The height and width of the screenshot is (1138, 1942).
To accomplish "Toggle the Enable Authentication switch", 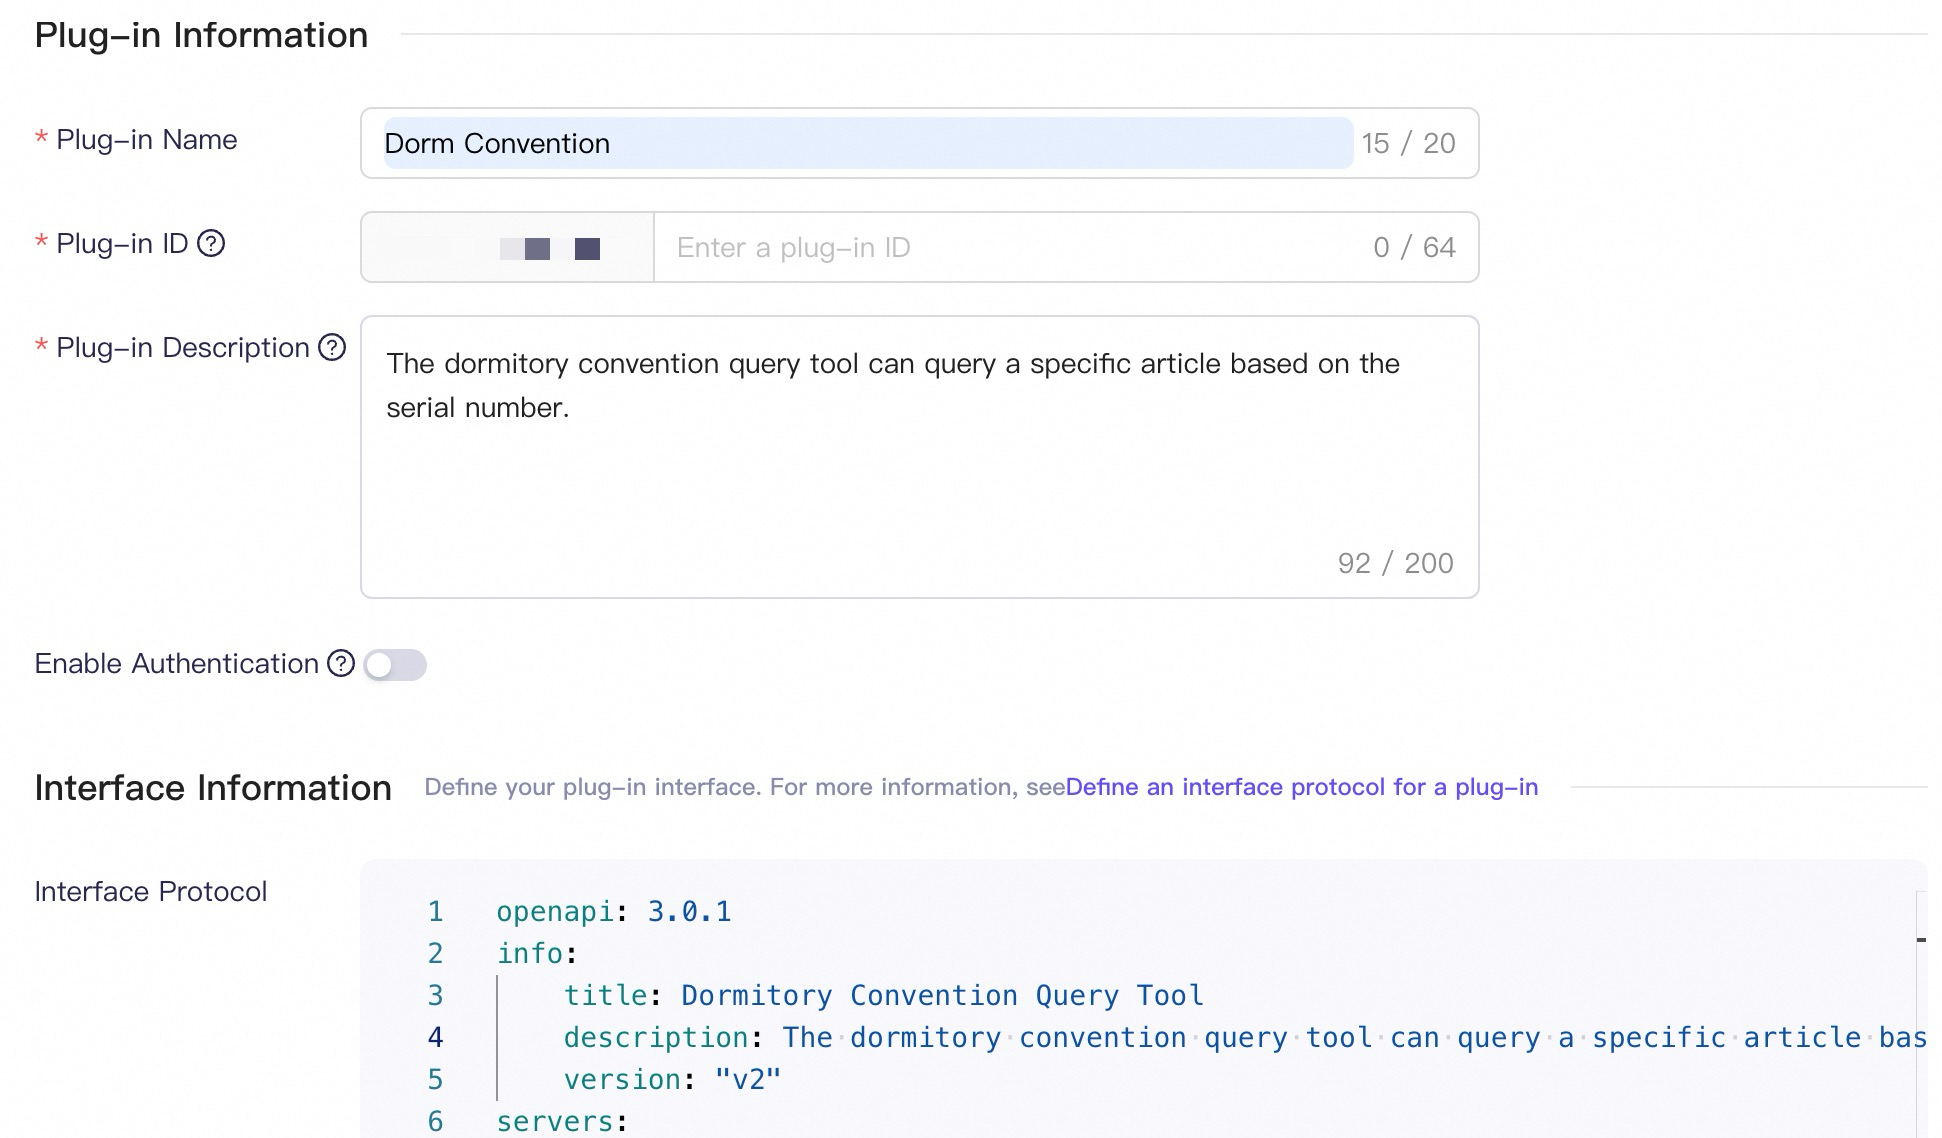I will [395, 665].
